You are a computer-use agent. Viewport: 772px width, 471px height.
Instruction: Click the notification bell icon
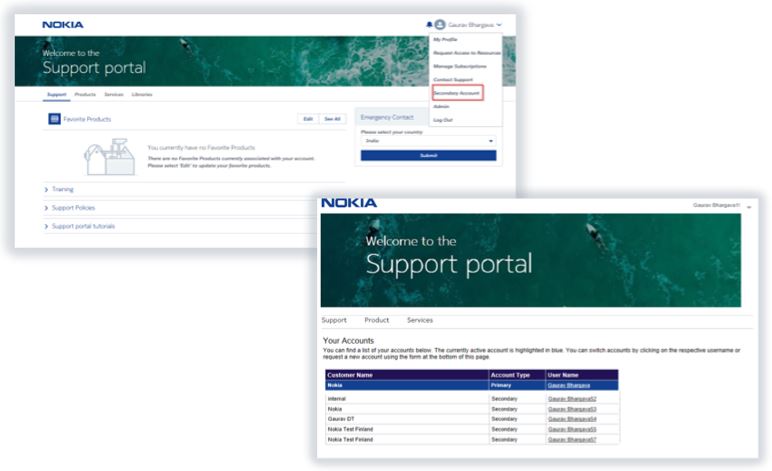coord(429,24)
